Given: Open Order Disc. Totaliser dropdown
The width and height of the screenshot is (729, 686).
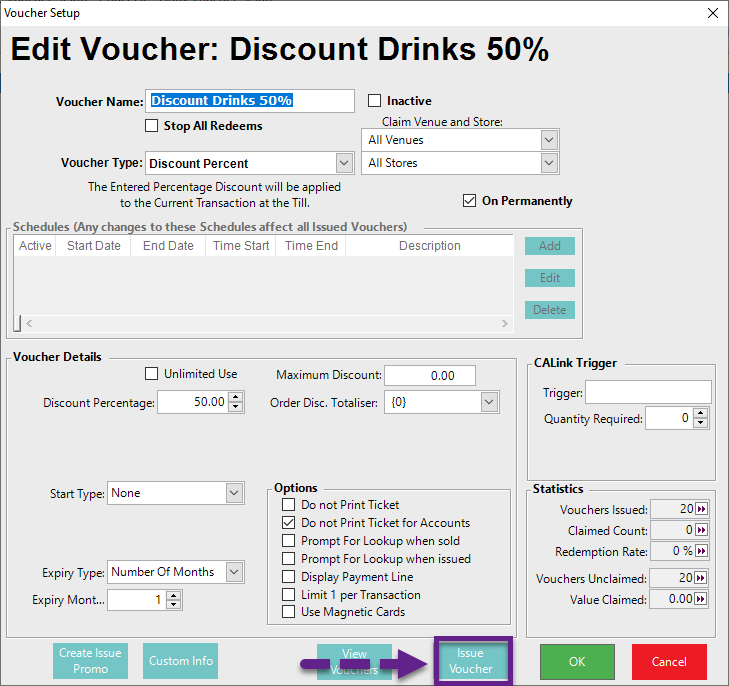Looking at the screenshot, I should pyautogui.click(x=489, y=402).
